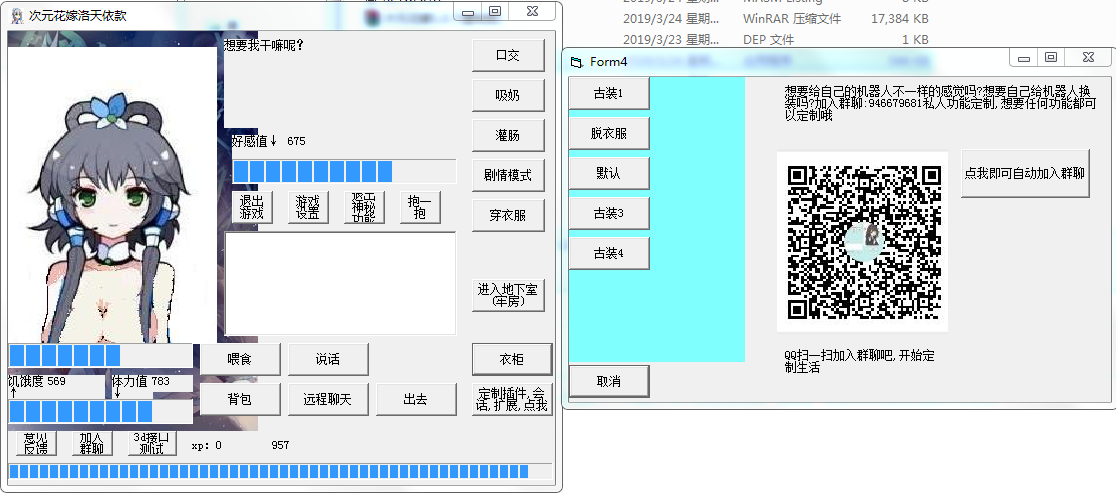Click 取消 to cancel Form4
1116x495 pixels.
pyautogui.click(x=609, y=381)
